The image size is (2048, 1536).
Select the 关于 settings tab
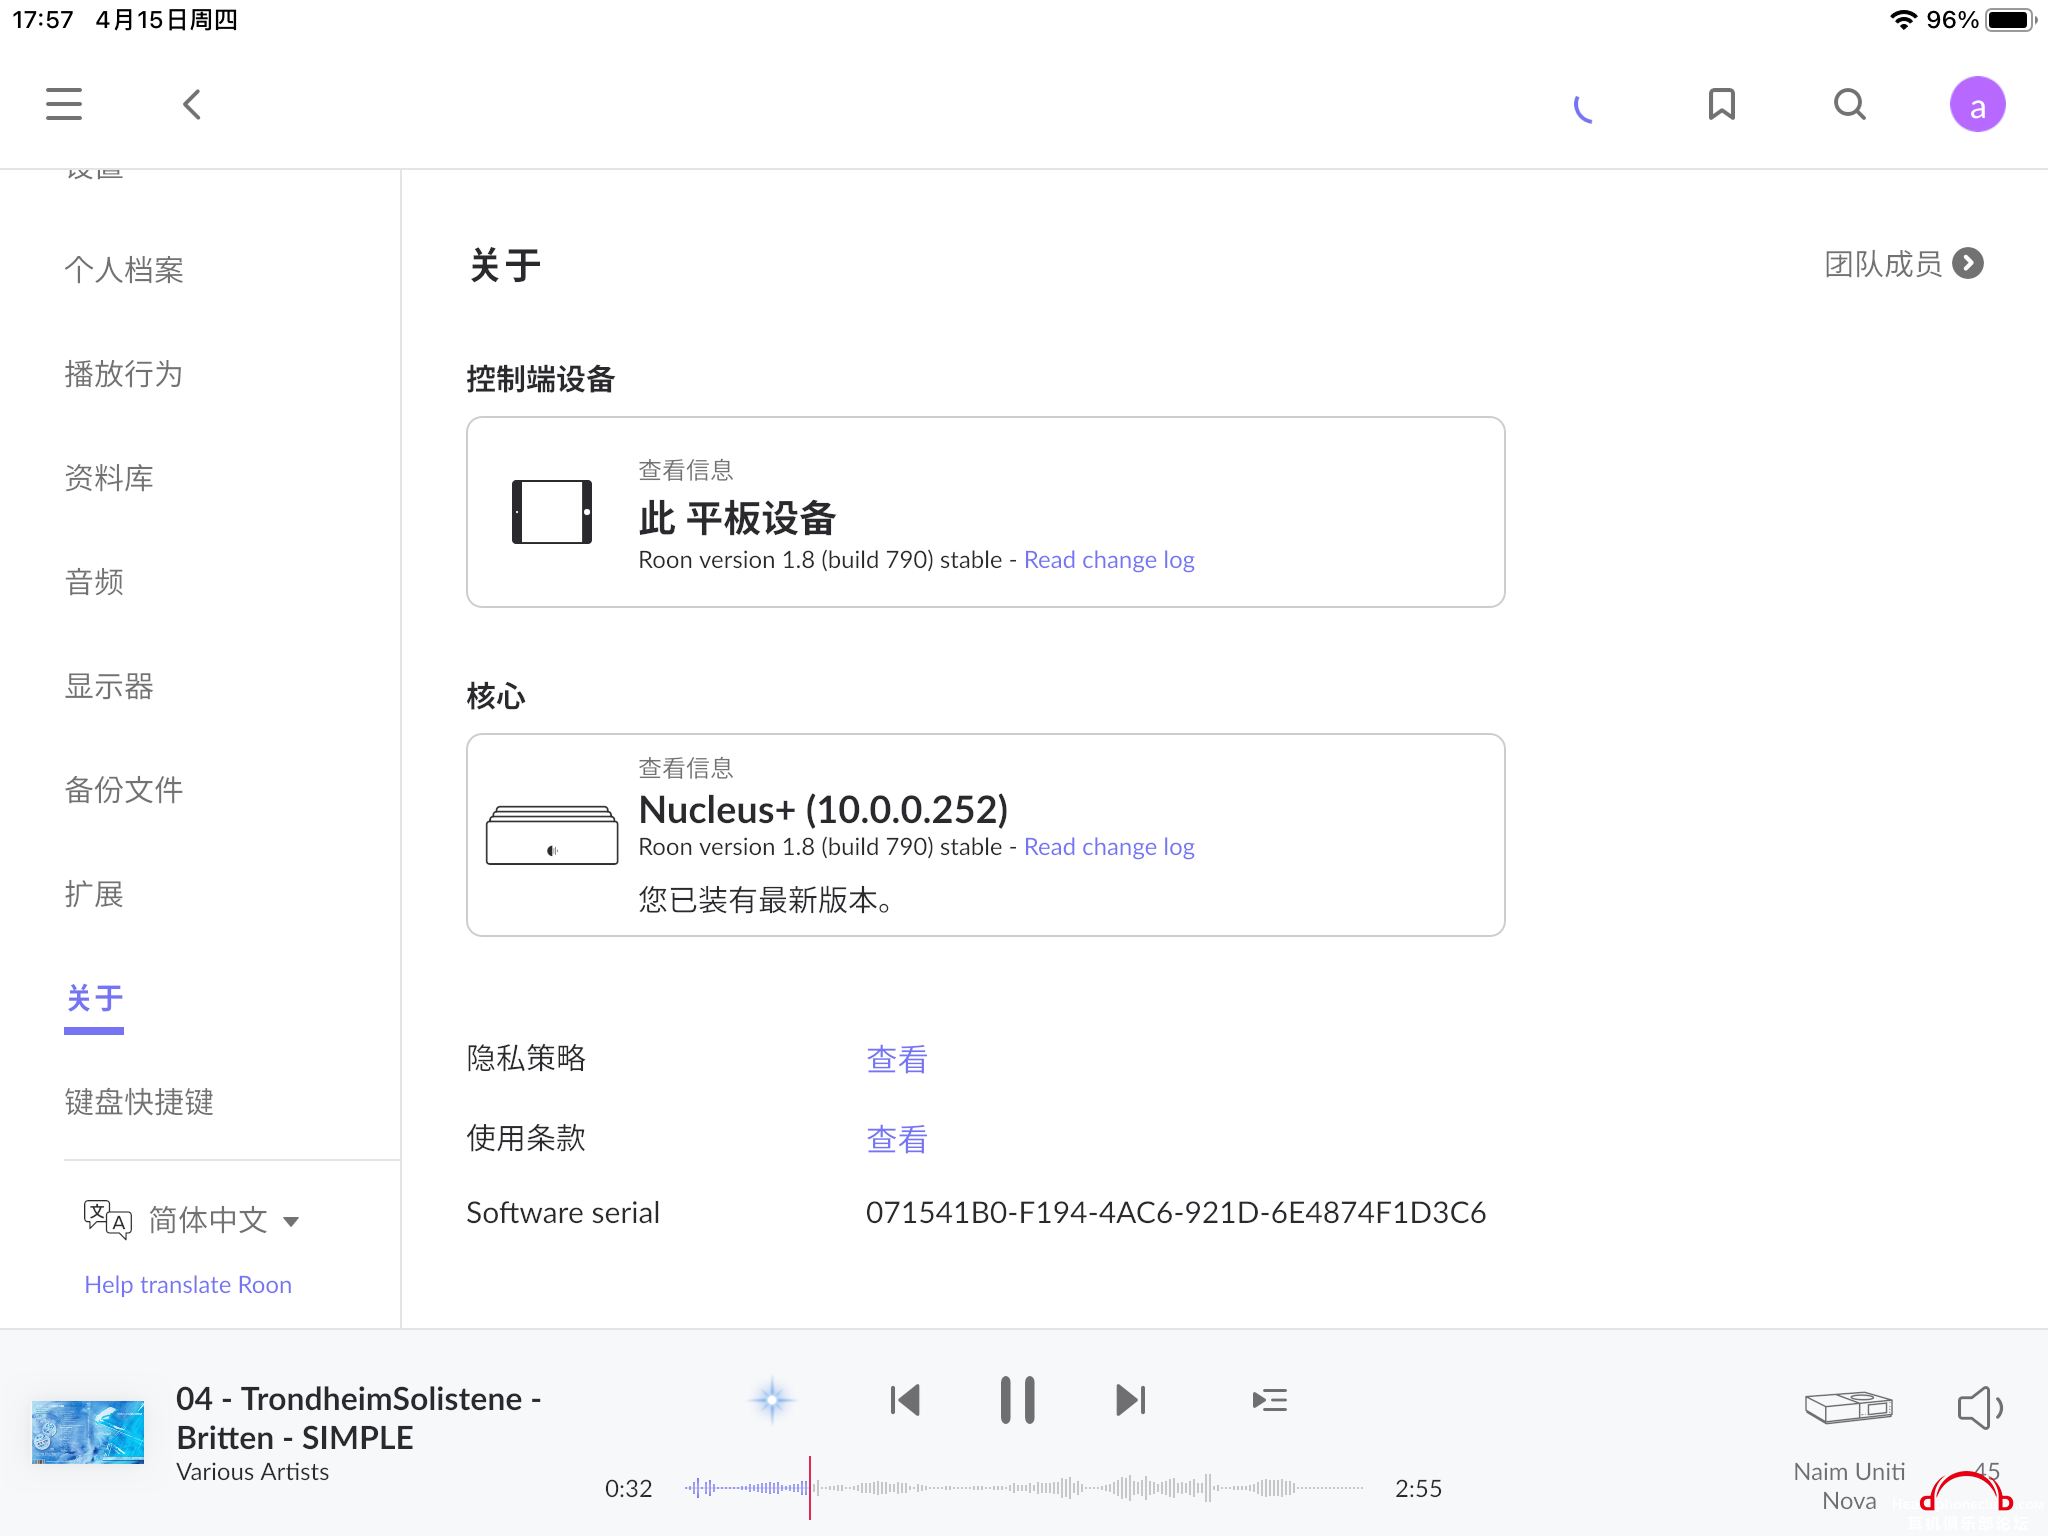[x=94, y=998]
